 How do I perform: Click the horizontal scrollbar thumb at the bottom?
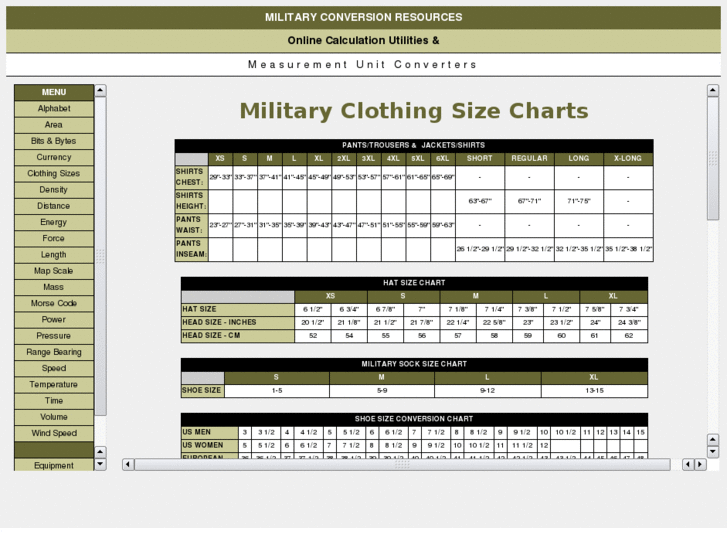tap(402, 464)
